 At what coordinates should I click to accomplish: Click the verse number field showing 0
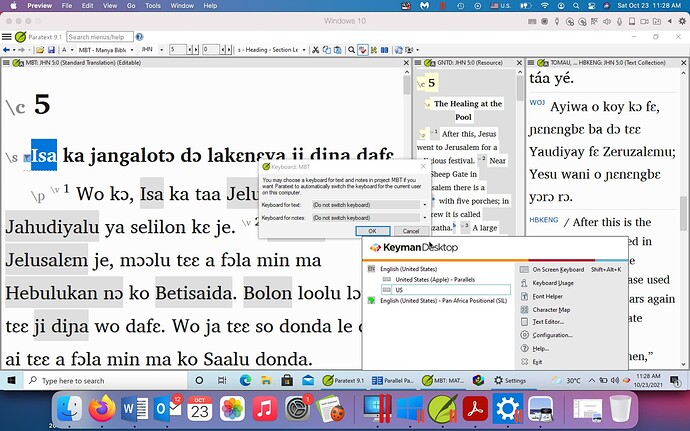(x=211, y=50)
